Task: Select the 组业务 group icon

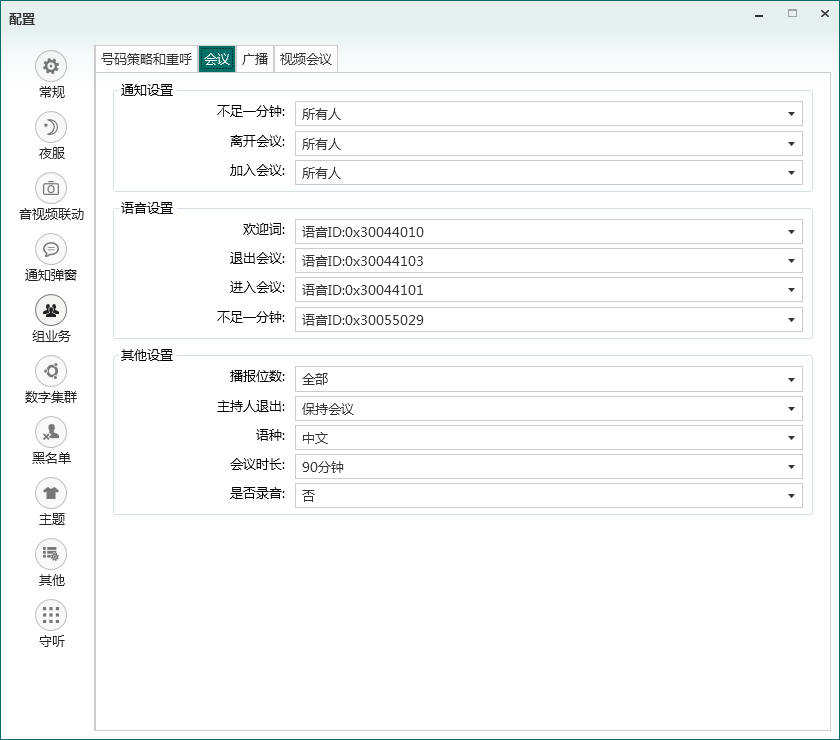Action: pyautogui.click(x=51, y=310)
